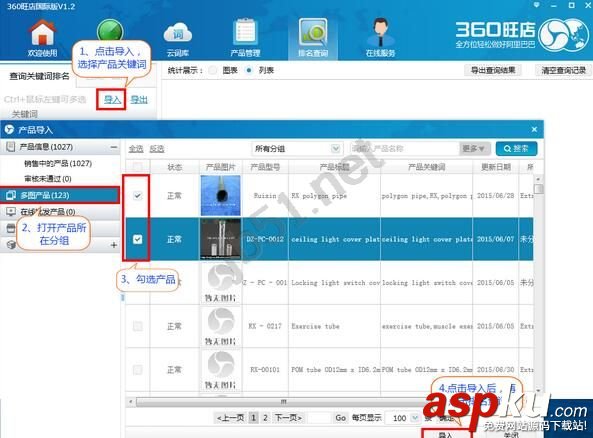This screenshot has height=438, width=593.
Task: Click Locking light switch title cell
Action: pyautogui.click(x=335, y=283)
